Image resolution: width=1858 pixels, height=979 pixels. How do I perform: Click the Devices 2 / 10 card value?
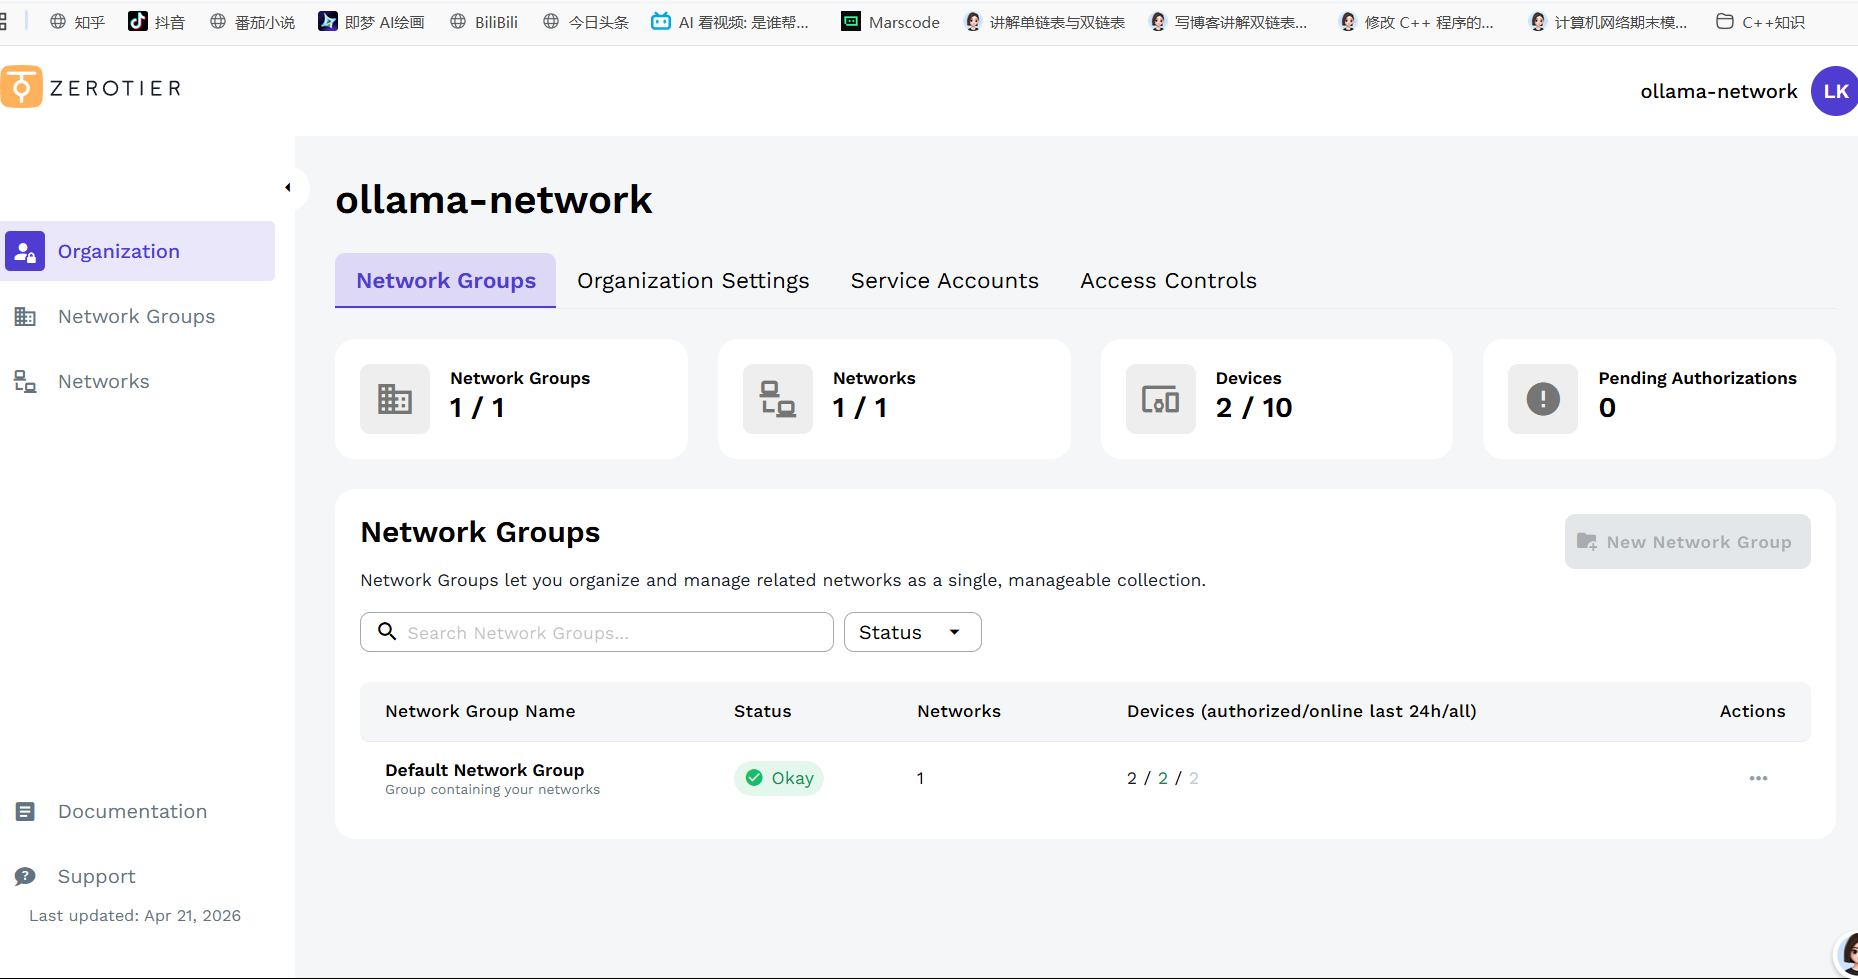coord(1254,408)
